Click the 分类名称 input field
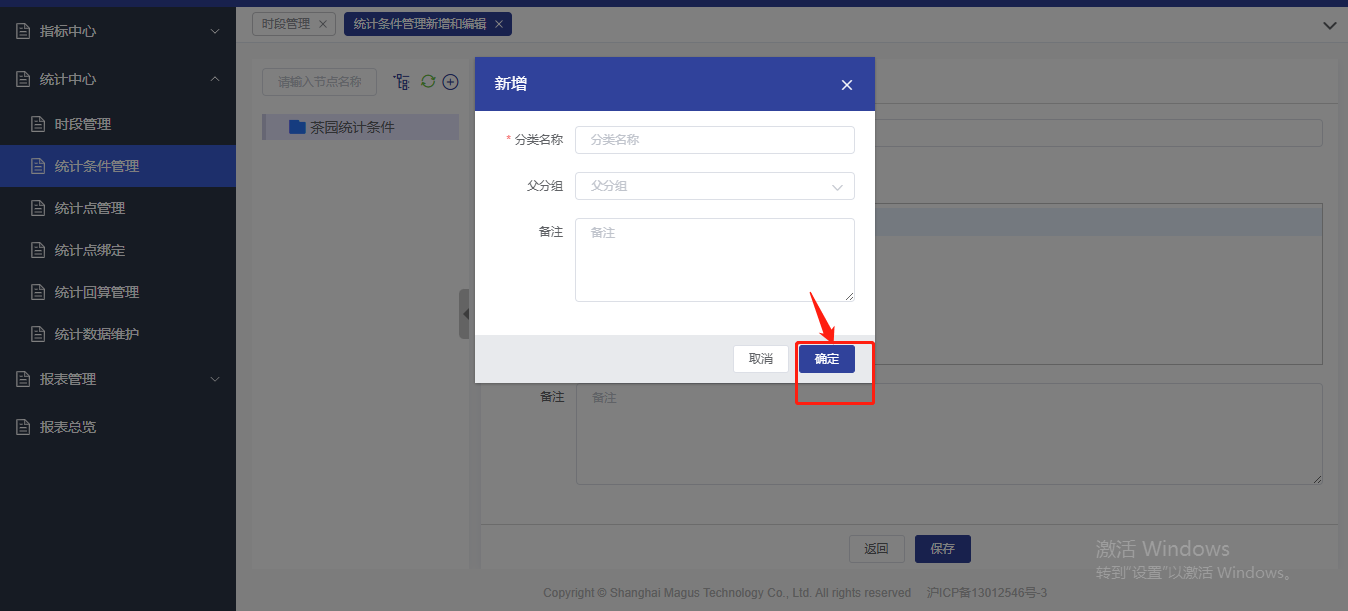The height and width of the screenshot is (611, 1348). (x=714, y=140)
